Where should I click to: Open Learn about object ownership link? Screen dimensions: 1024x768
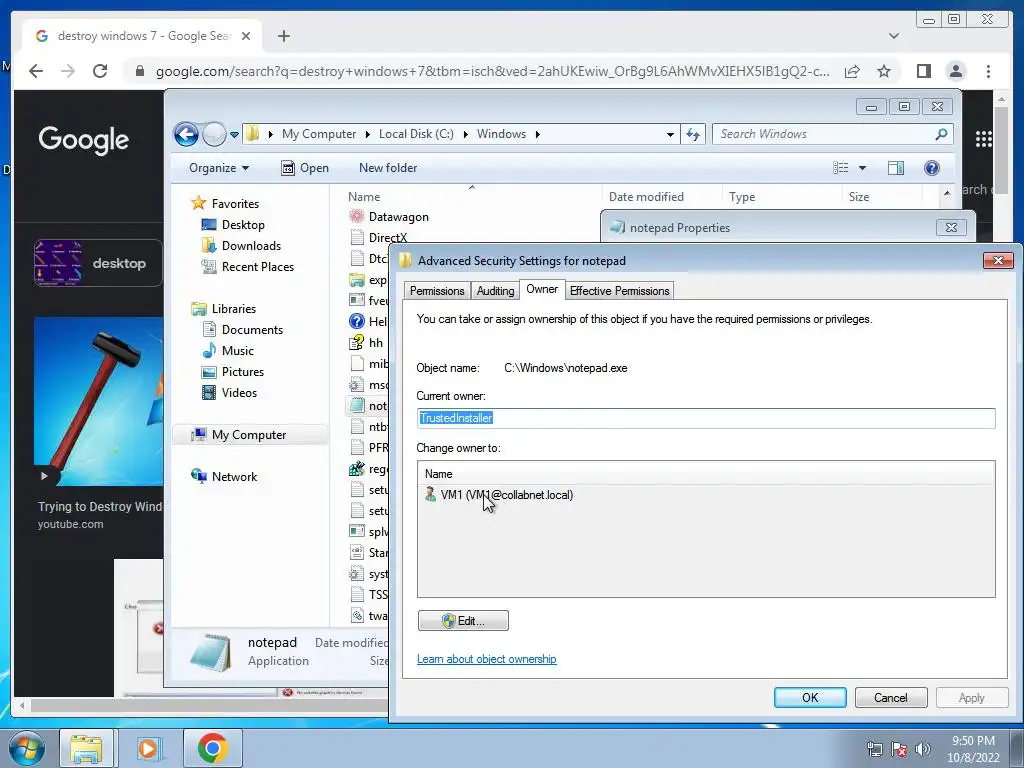tap(487, 659)
